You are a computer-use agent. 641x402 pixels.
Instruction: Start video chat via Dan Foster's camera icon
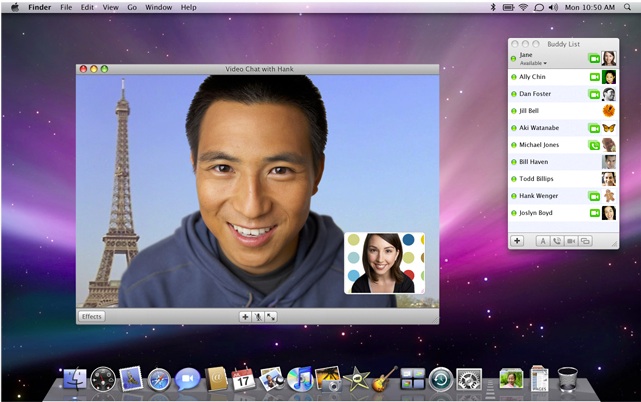(594, 94)
